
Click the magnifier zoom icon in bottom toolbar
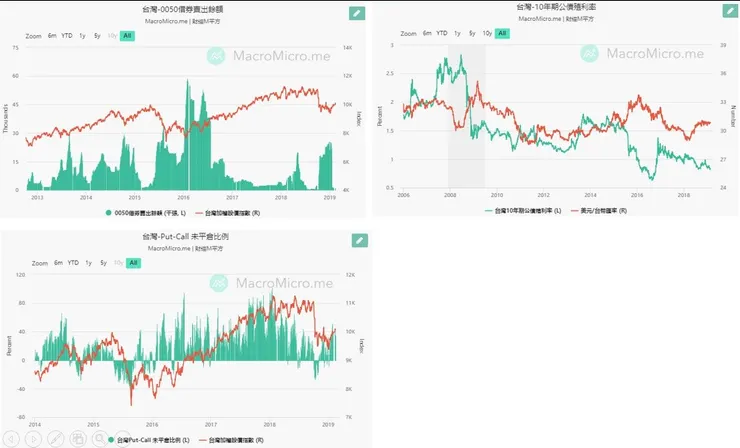coord(98,438)
